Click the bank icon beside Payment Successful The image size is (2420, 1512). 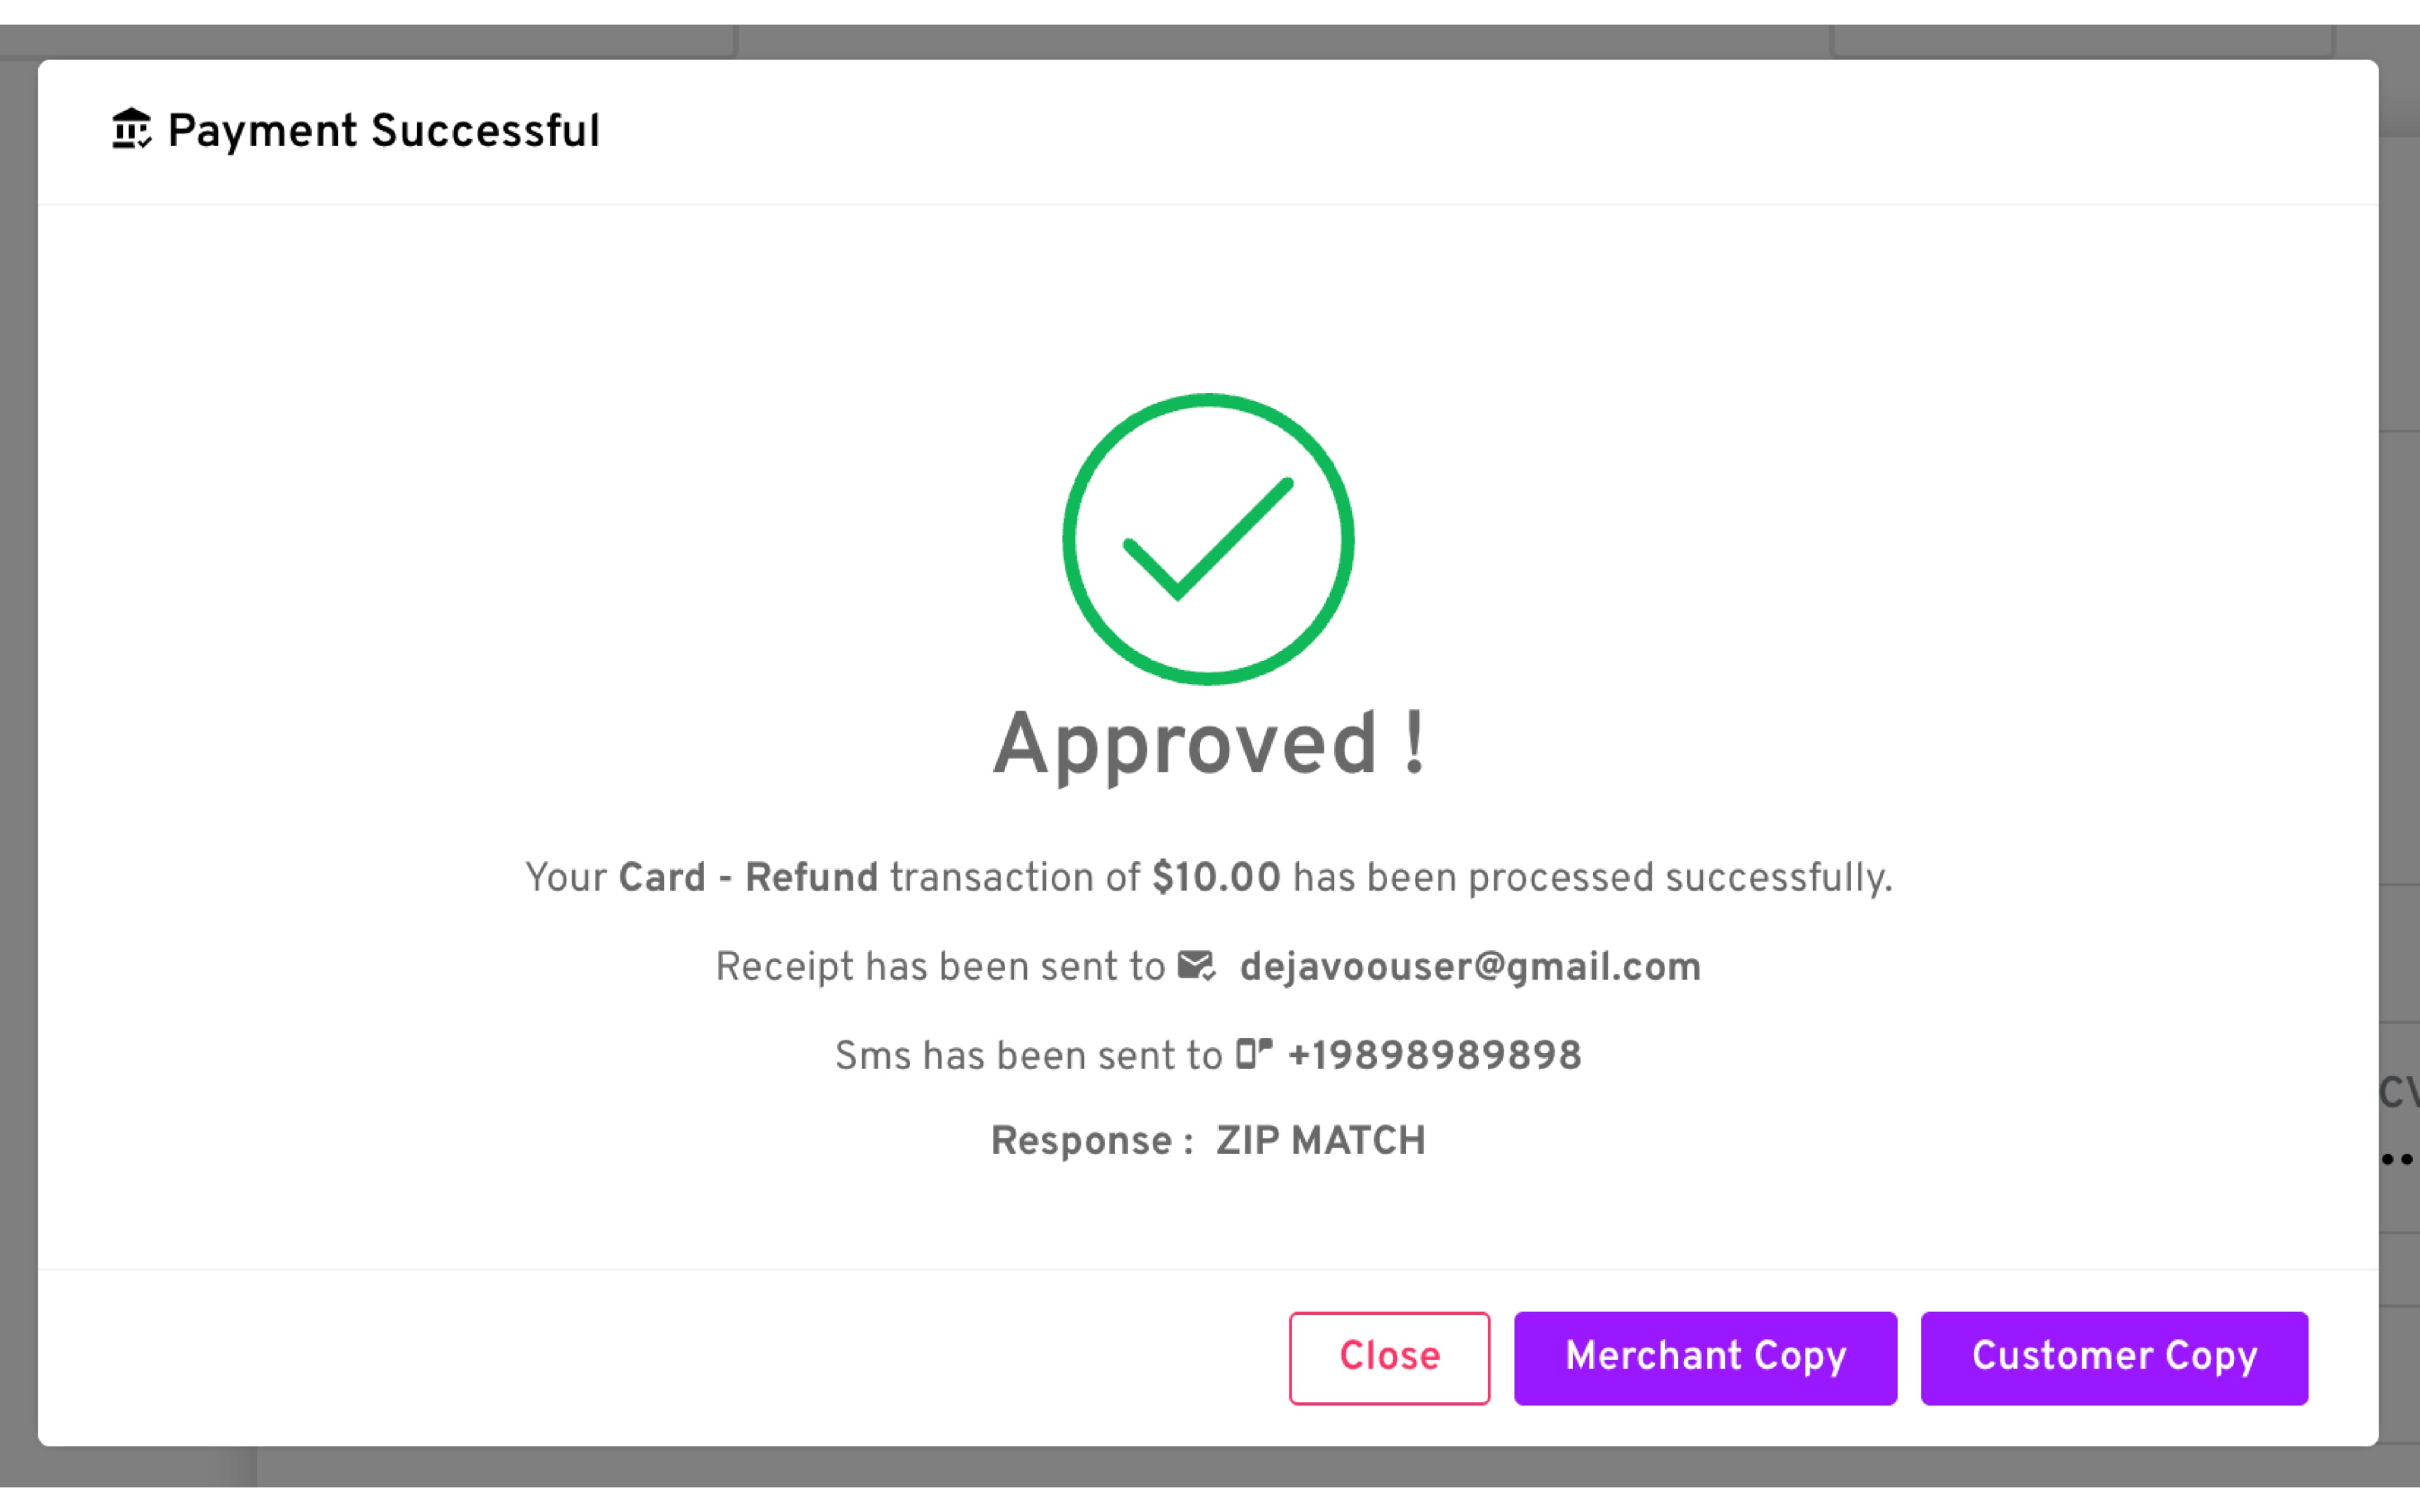coord(131,130)
